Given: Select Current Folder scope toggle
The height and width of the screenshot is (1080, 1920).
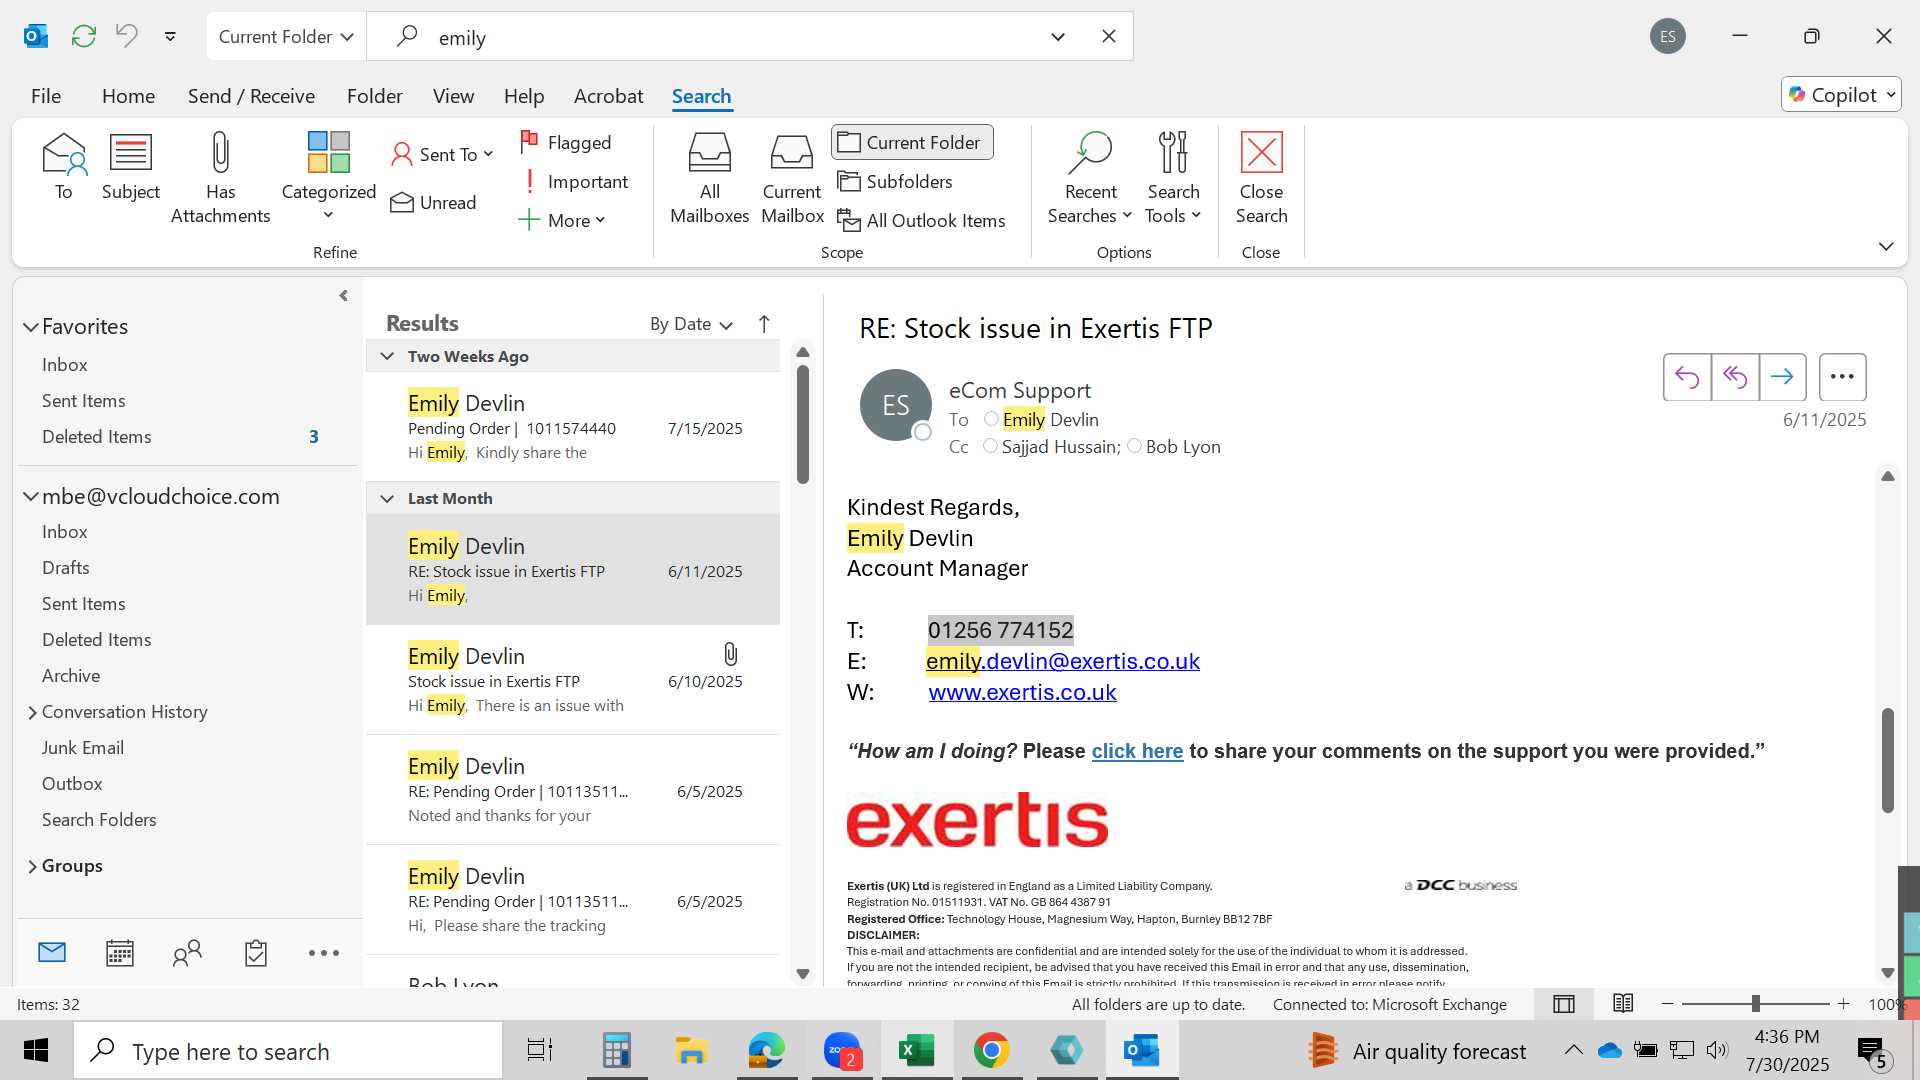Looking at the screenshot, I should (912, 142).
